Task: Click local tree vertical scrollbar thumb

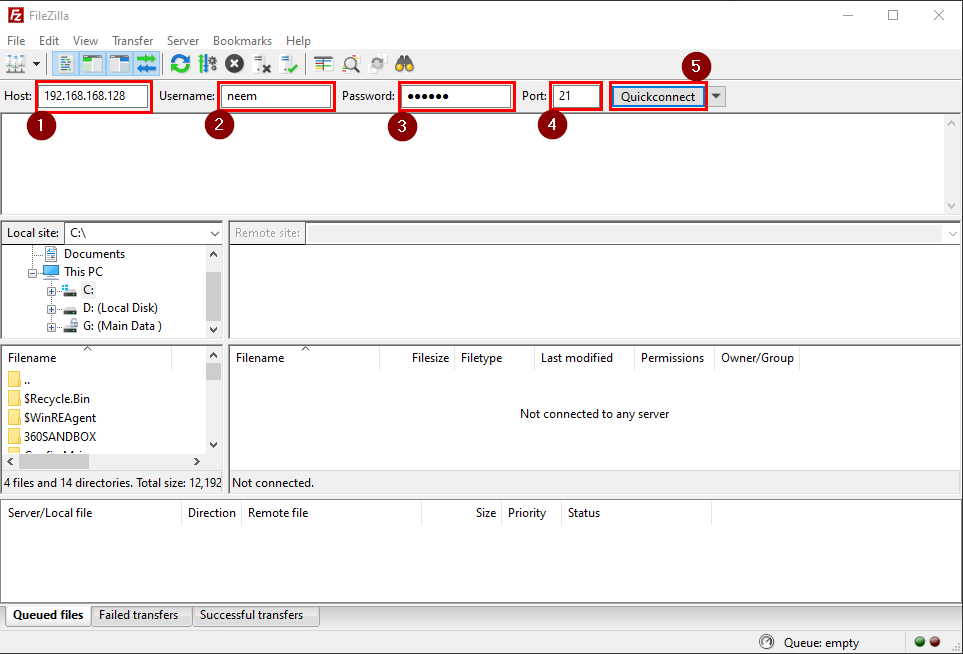Action: [213, 296]
